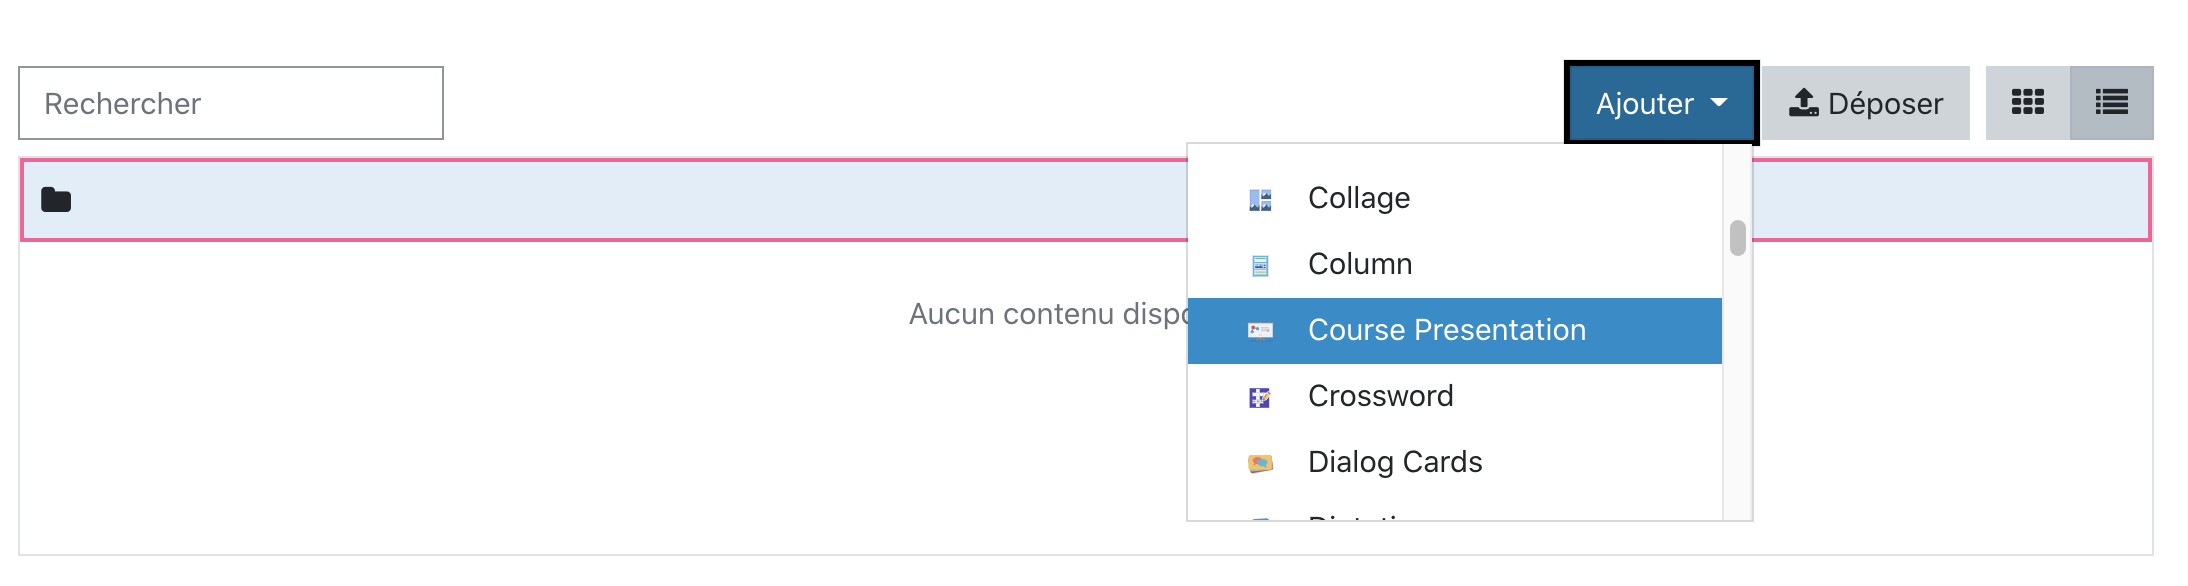Screen dimensions: 2188x586
Task: Focus the Rechercher search field
Action: [231, 103]
